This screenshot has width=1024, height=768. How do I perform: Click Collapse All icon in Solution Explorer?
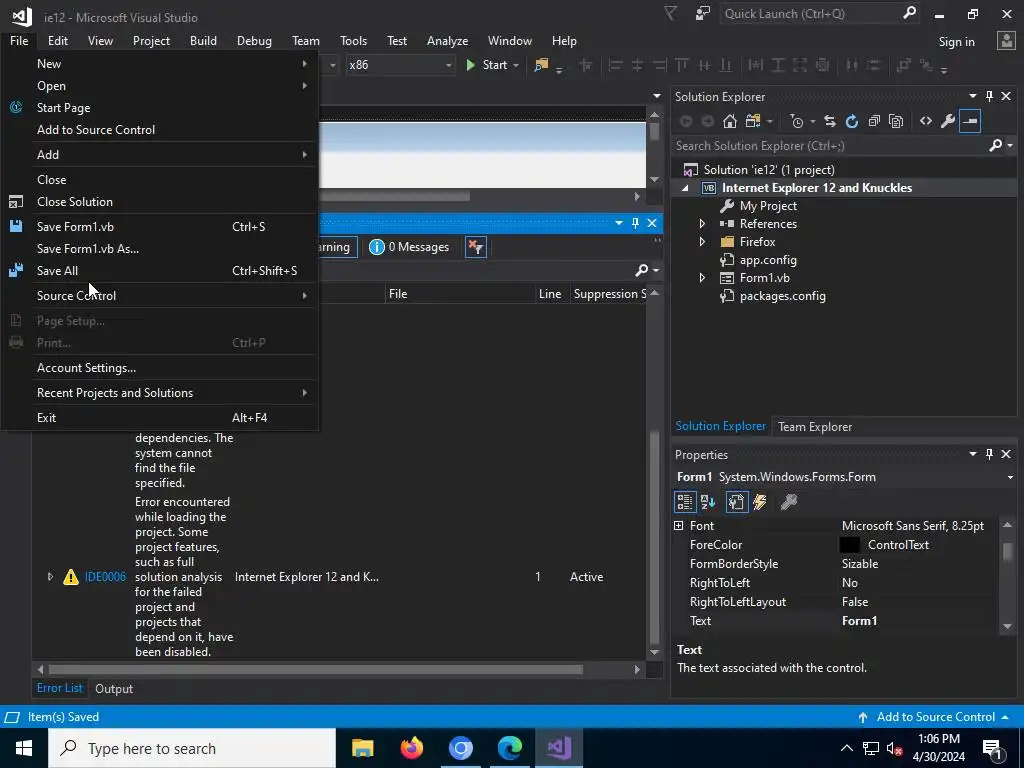pyautogui.click(x=874, y=121)
